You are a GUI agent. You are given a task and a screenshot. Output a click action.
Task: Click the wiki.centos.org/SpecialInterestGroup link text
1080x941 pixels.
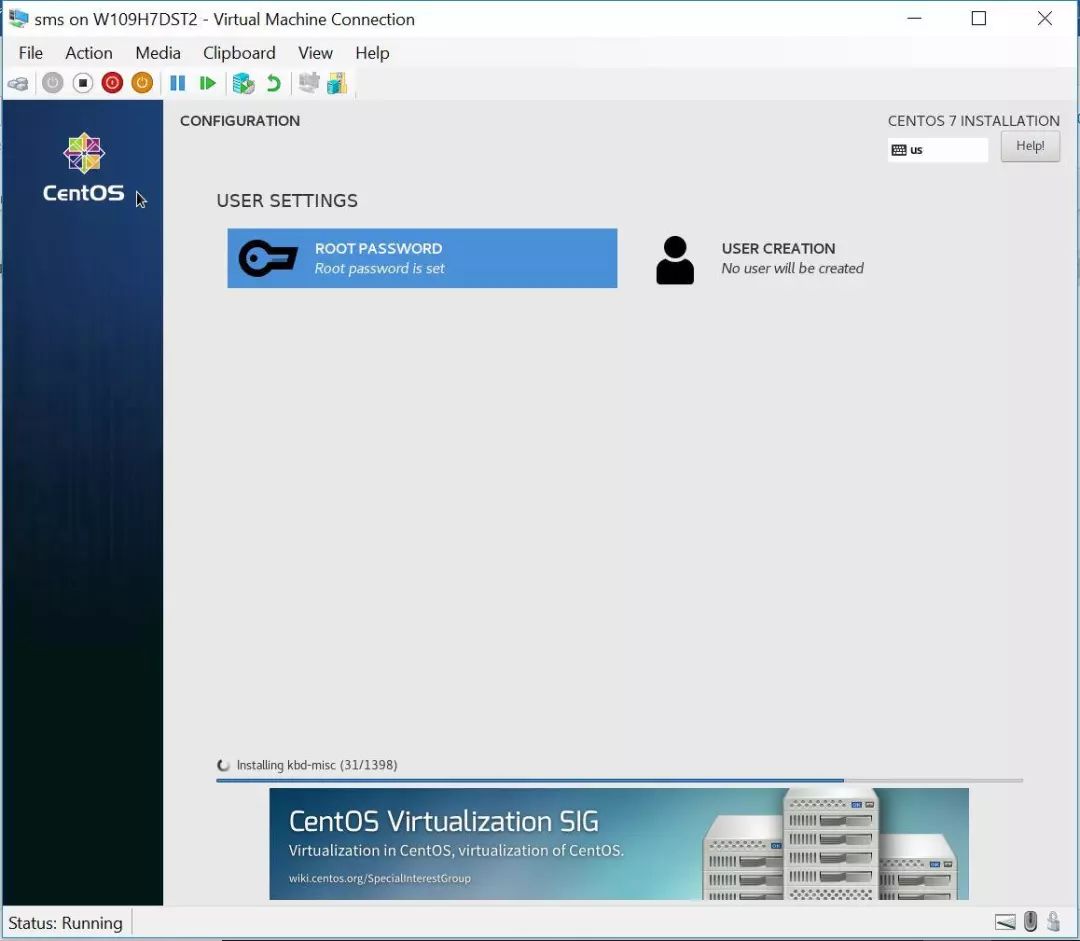380,878
